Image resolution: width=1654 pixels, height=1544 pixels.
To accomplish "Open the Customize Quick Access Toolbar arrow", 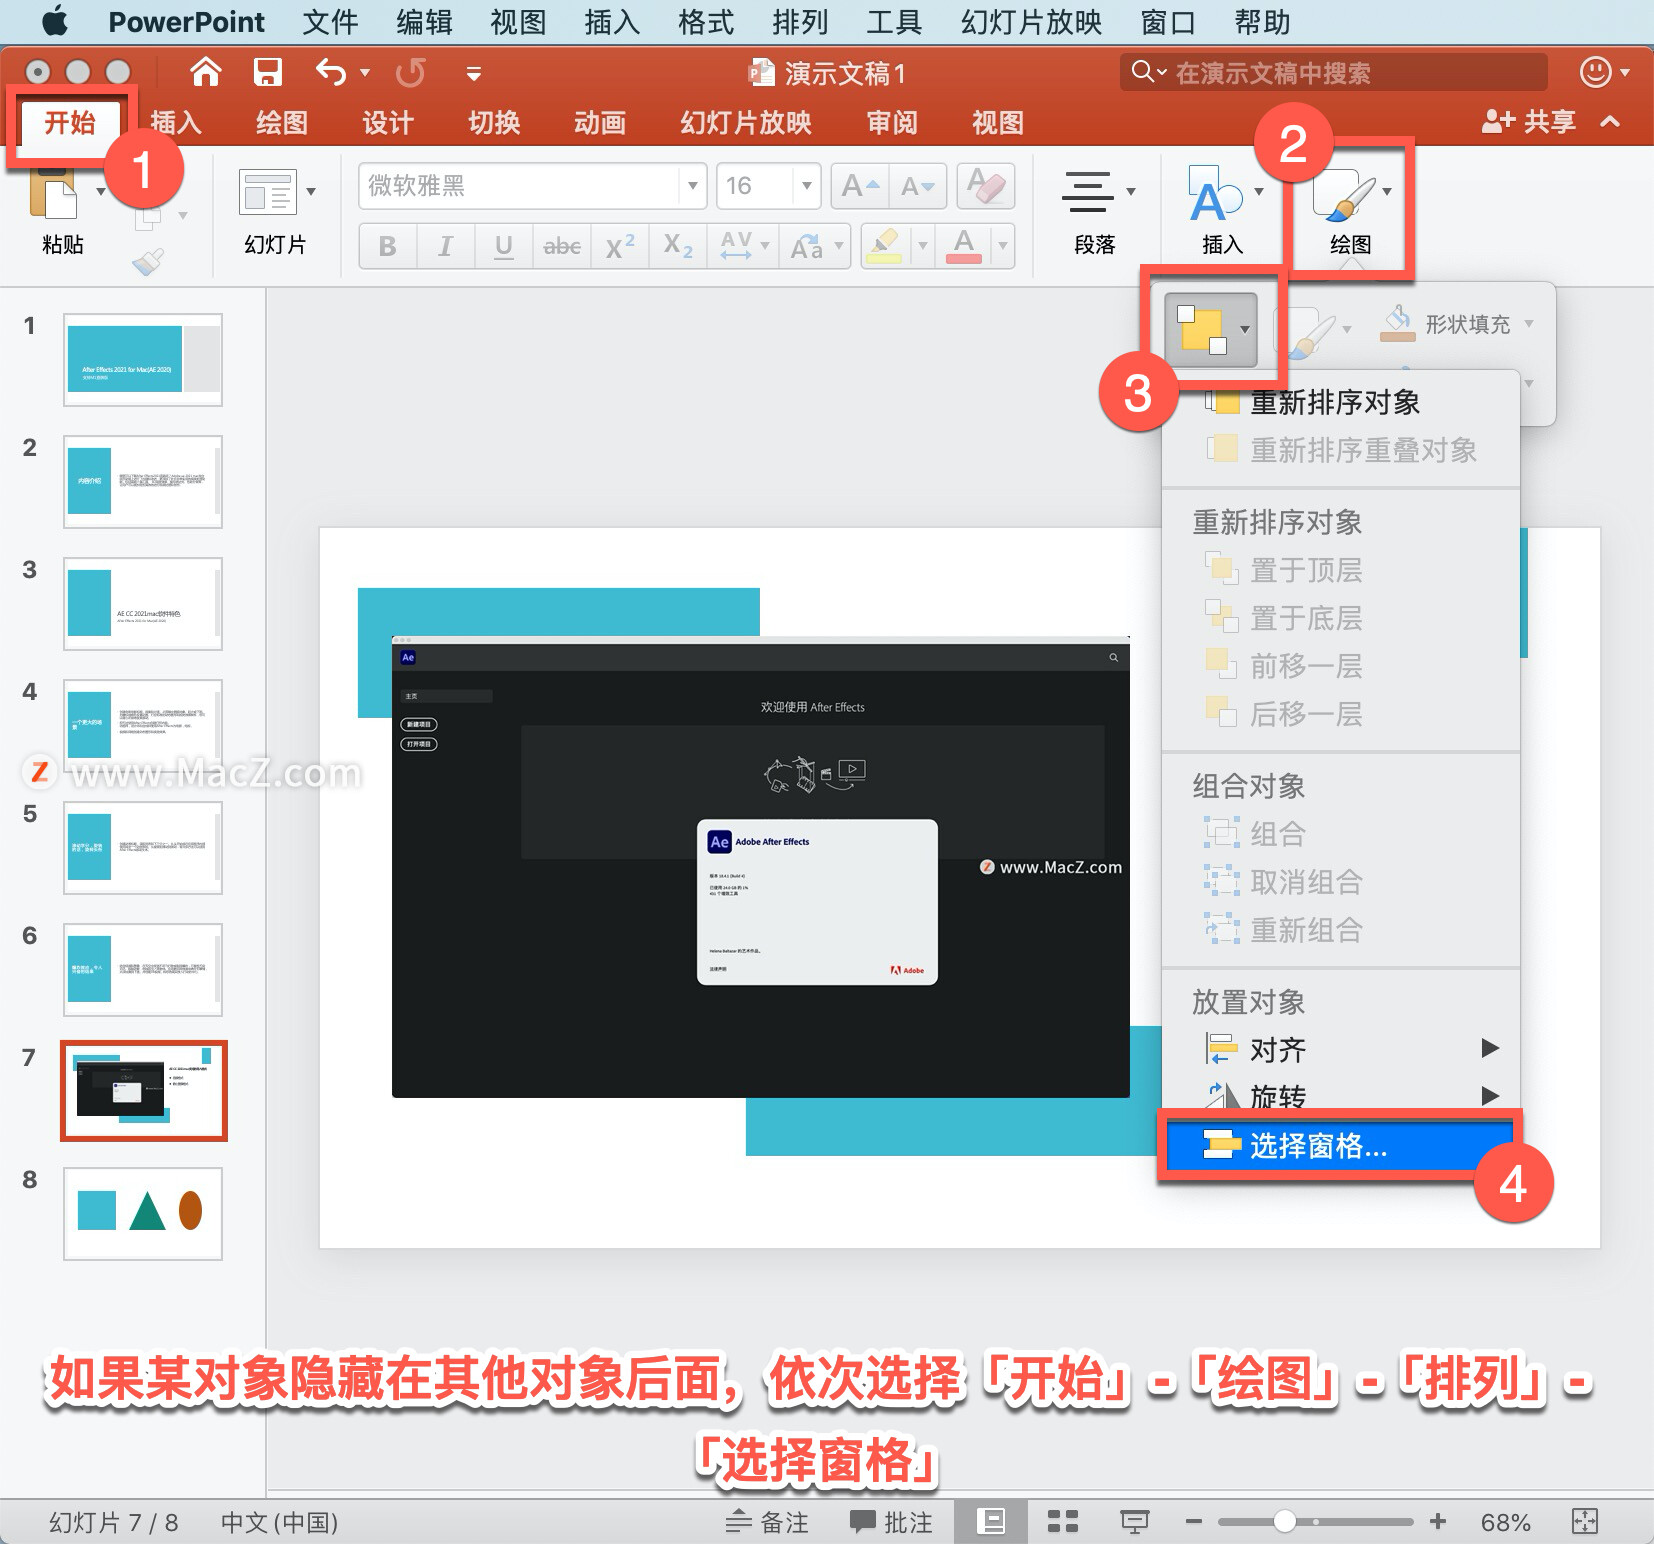I will click(474, 73).
